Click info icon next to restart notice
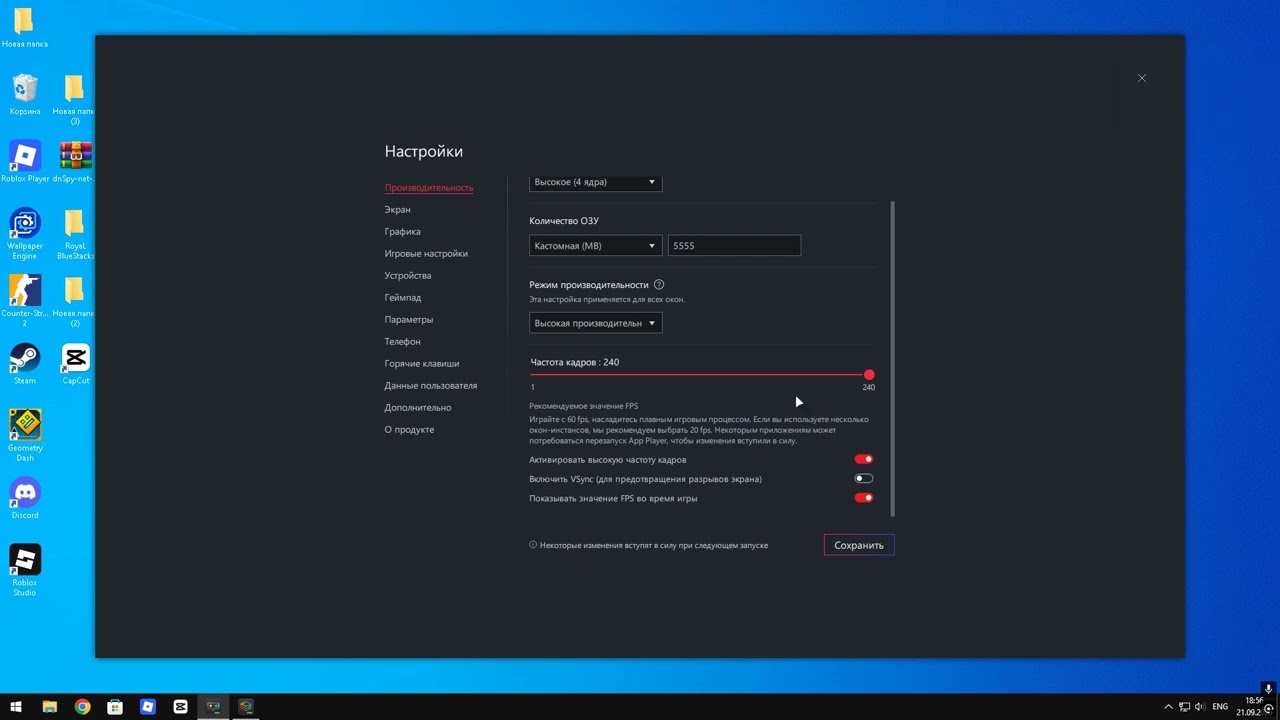Screen dimensions: 1280x720 coord(533,545)
